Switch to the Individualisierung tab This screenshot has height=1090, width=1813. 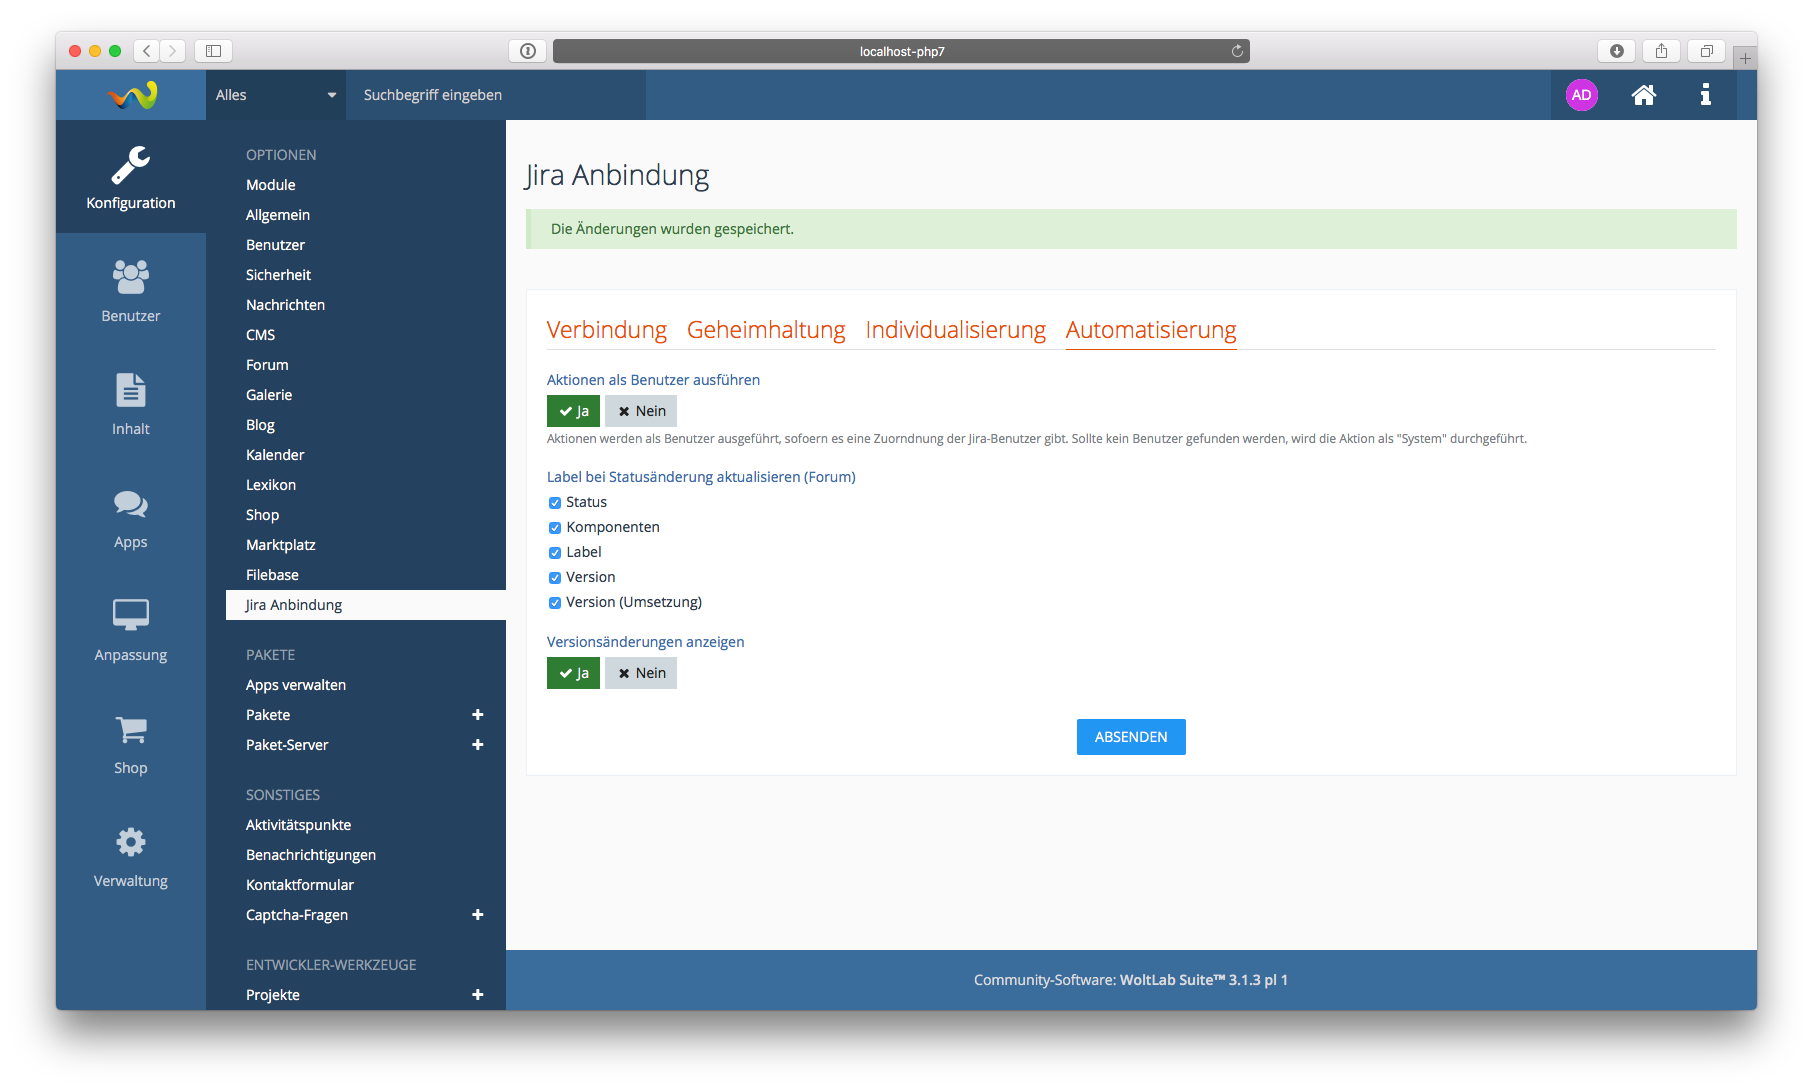955,330
